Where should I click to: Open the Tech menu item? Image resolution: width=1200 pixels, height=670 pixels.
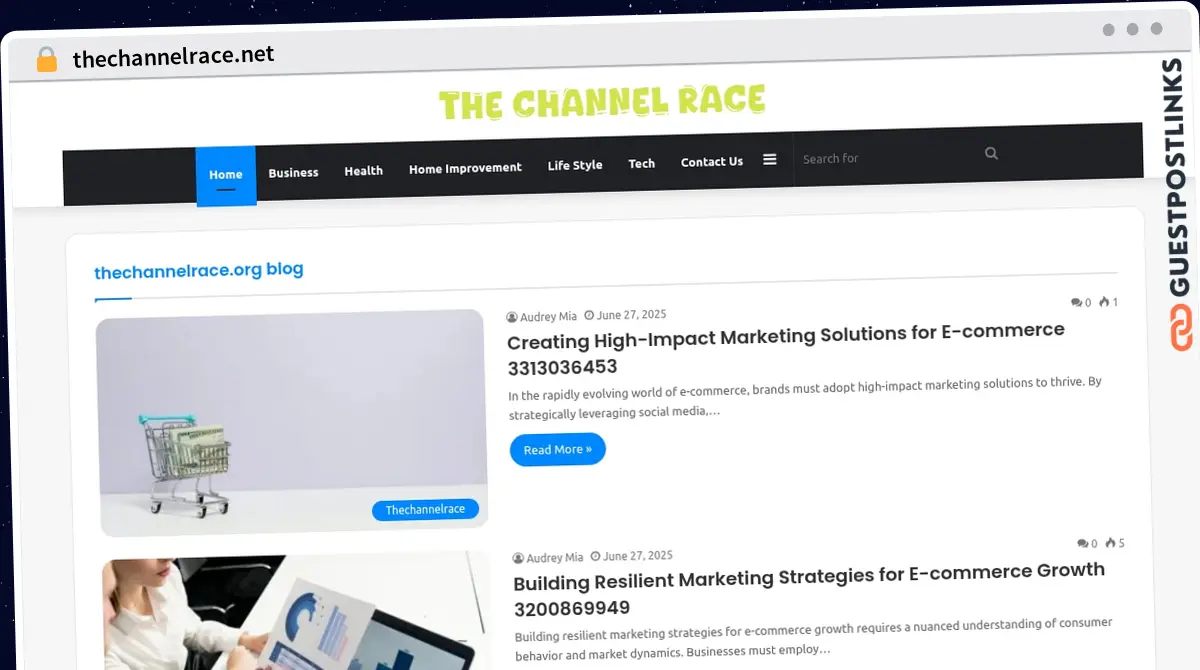(x=642, y=163)
